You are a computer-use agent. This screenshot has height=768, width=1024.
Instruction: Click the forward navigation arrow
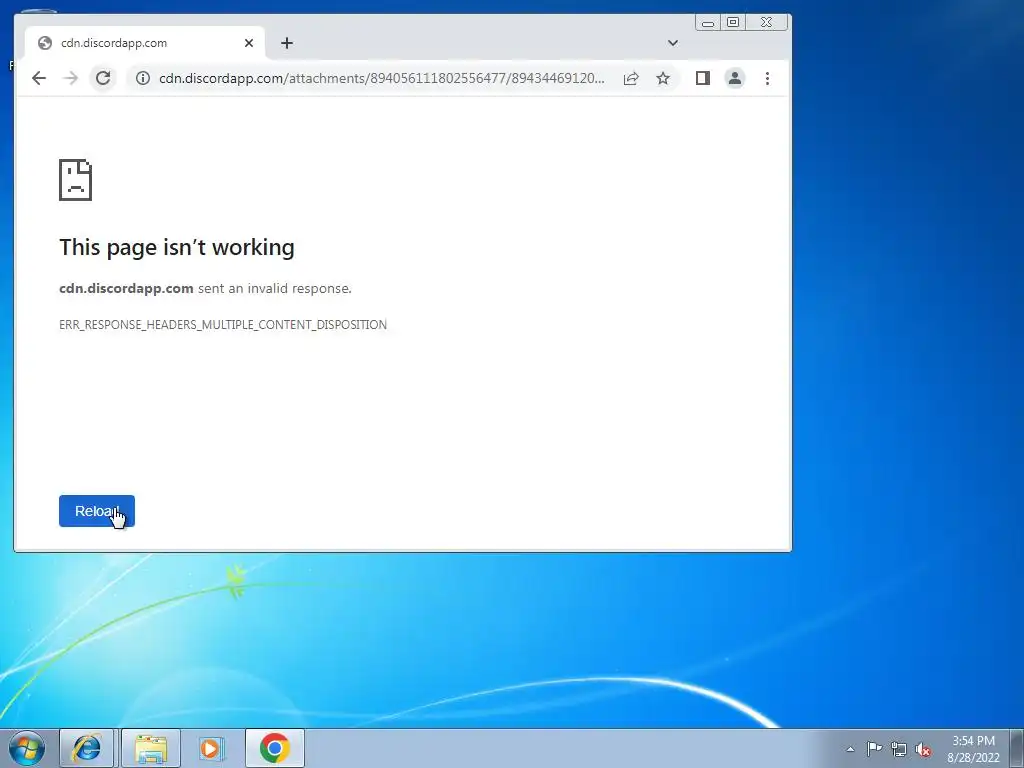tap(71, 78)
